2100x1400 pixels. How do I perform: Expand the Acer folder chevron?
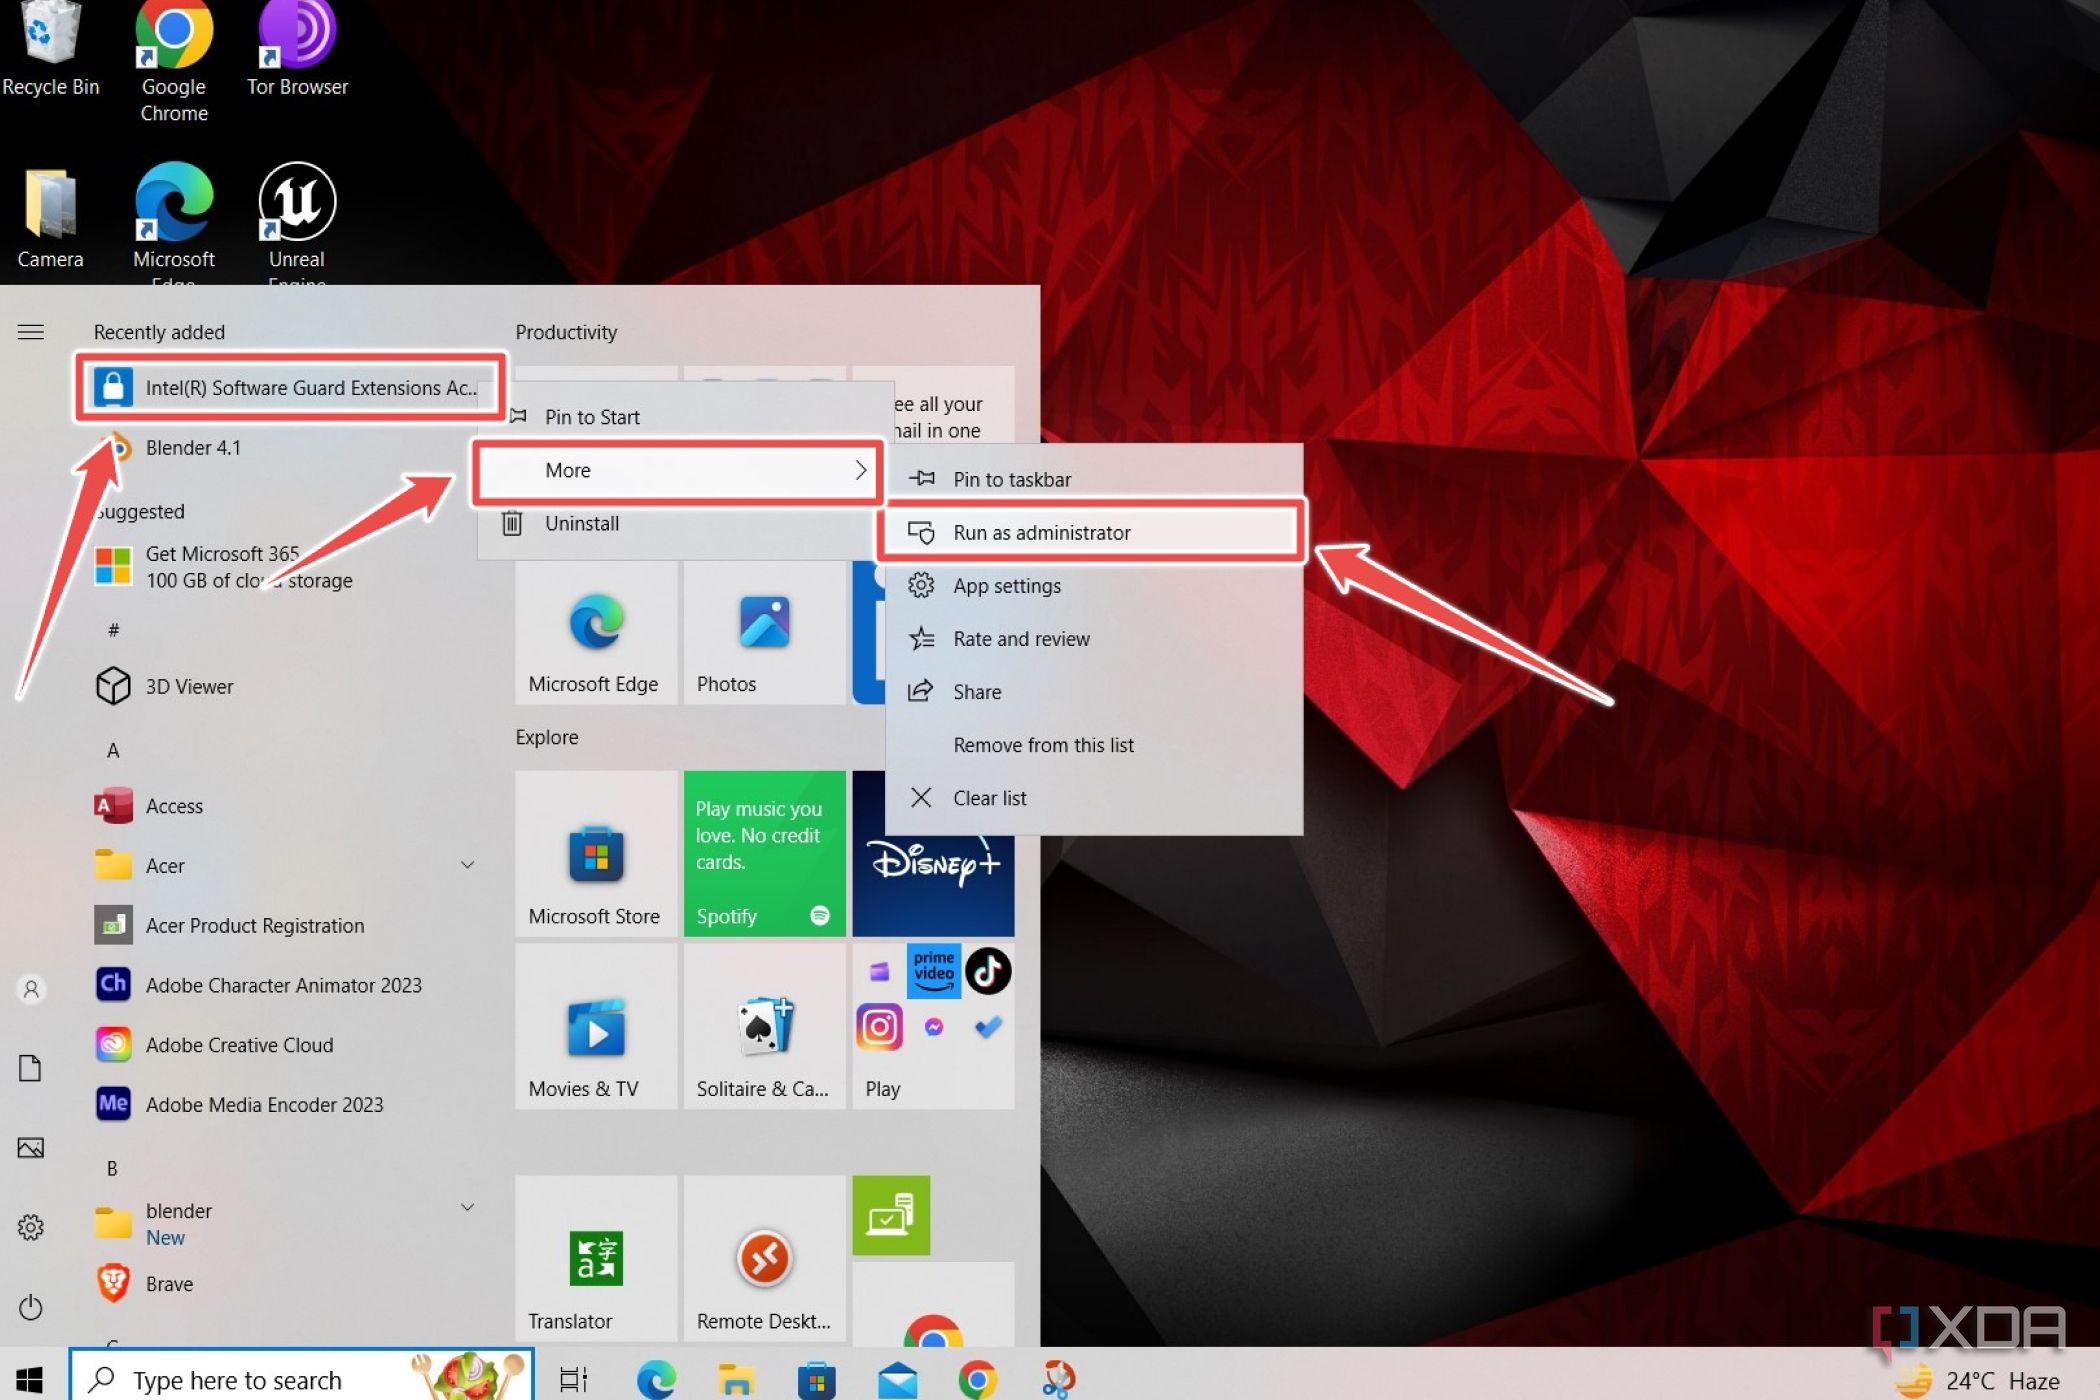467,865
